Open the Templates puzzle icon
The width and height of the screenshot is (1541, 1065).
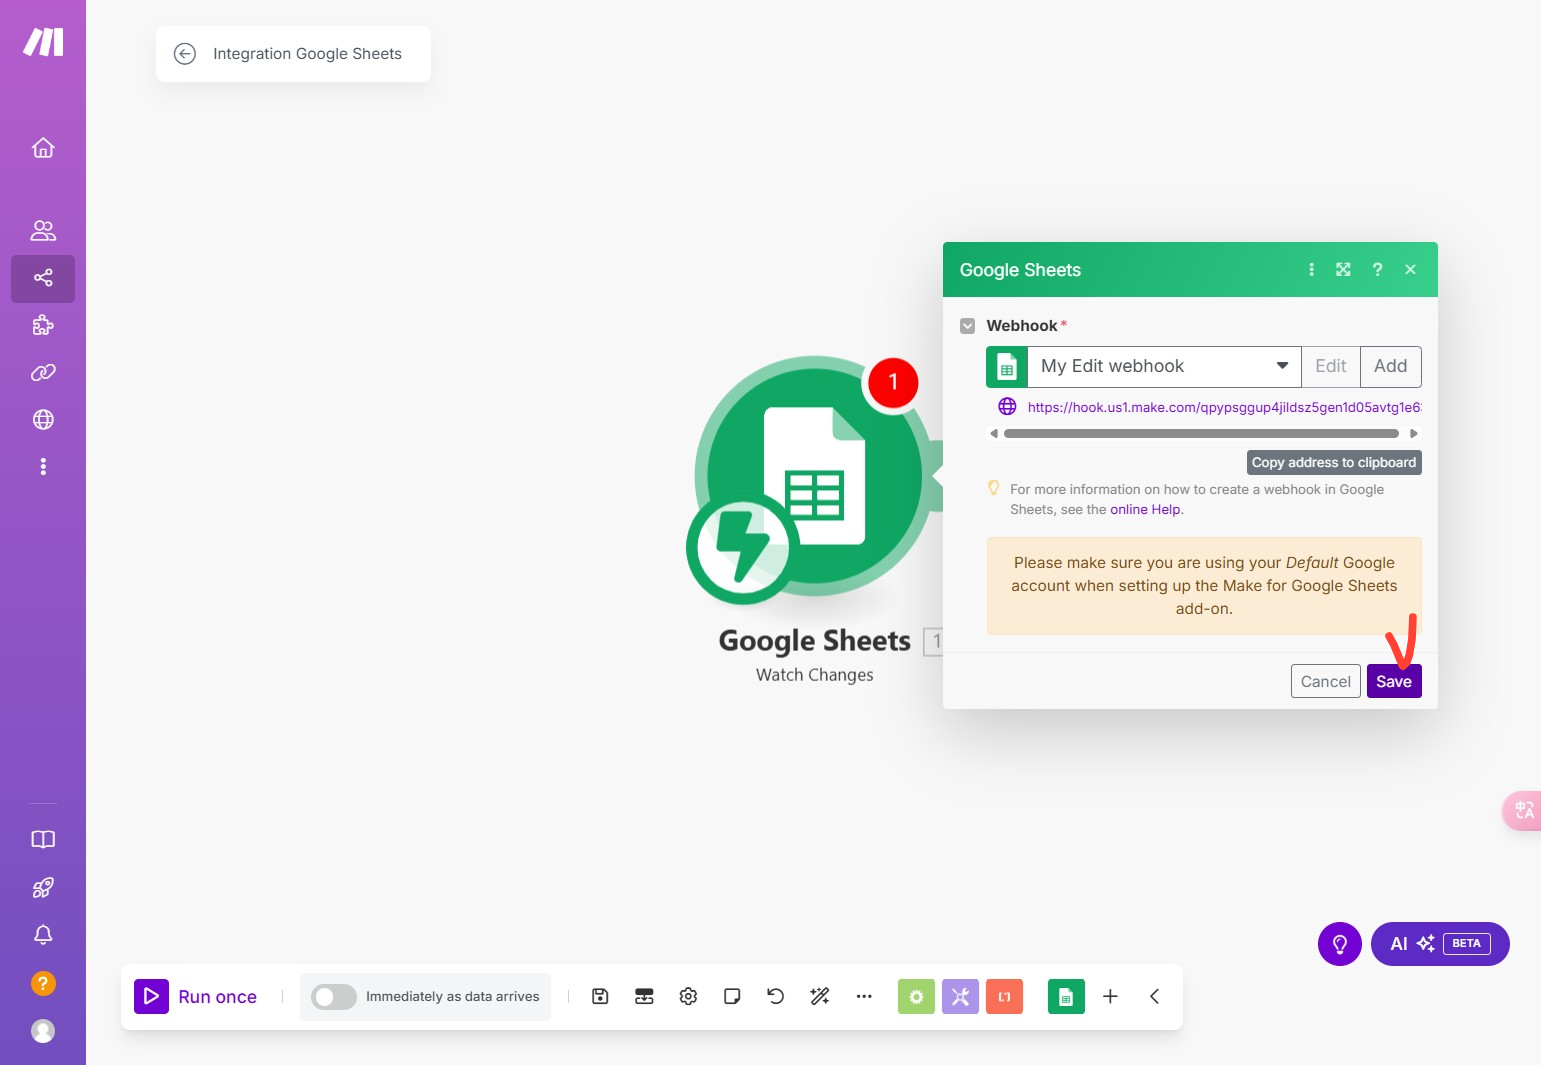click(43, 325)
